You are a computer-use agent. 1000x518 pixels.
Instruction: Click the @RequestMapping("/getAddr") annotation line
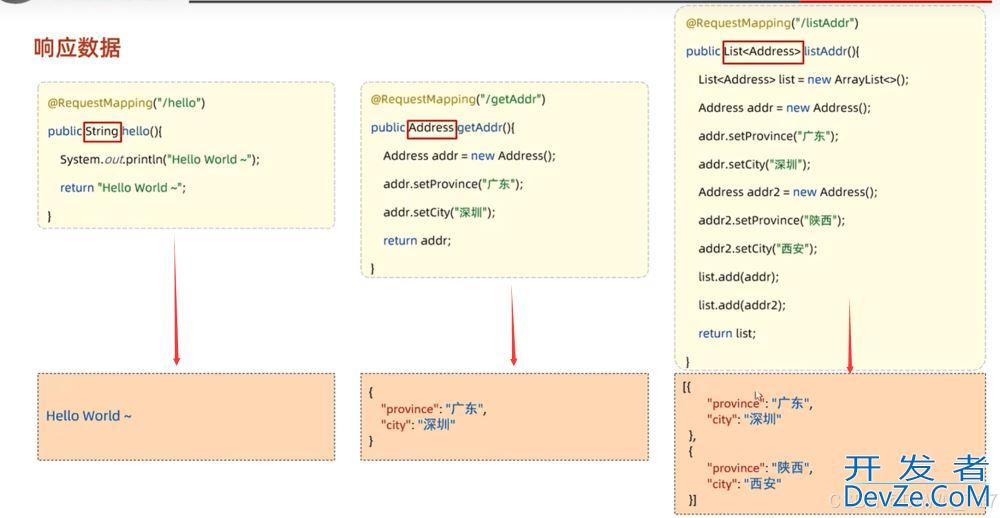coord(458,100)
